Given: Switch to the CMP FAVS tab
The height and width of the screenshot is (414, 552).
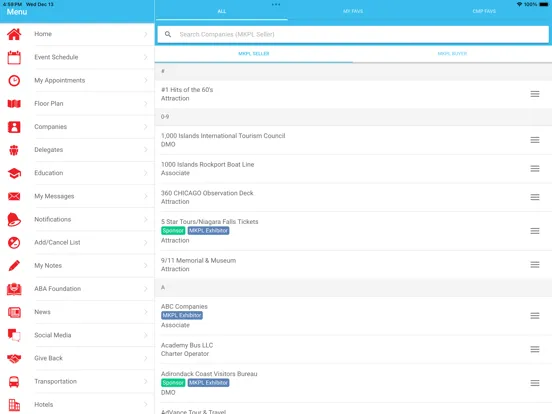Looking at the screenshot, I should click(x=484, y=11).
